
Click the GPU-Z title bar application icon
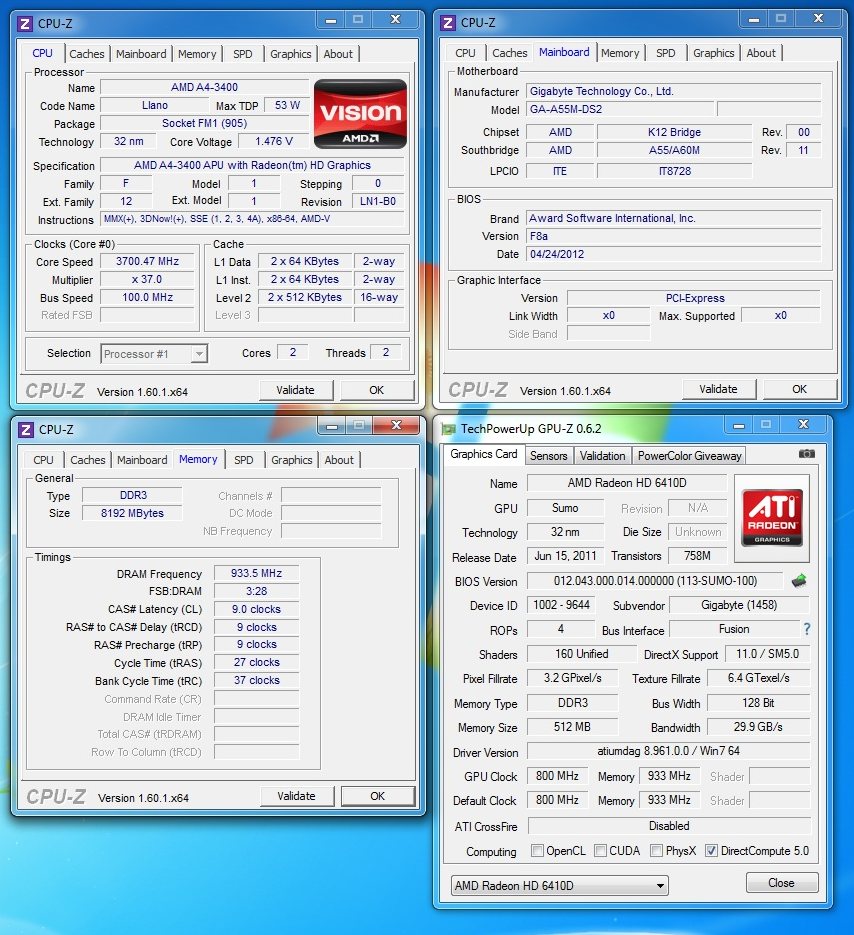[449, 429]
